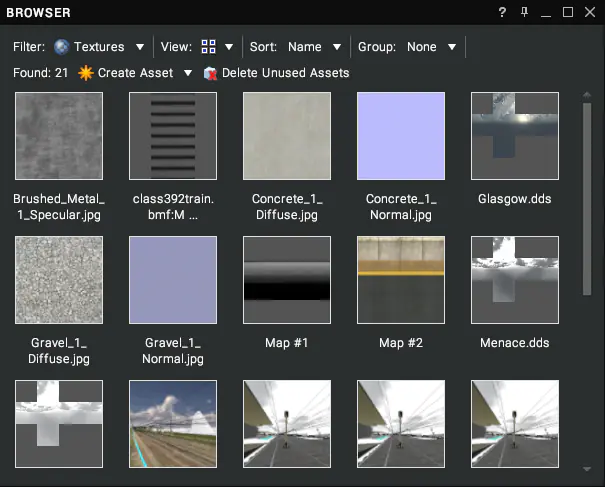
Task: Open the Group None dropdown arrow
Action: pyautogui.click(x=452, y=47)
